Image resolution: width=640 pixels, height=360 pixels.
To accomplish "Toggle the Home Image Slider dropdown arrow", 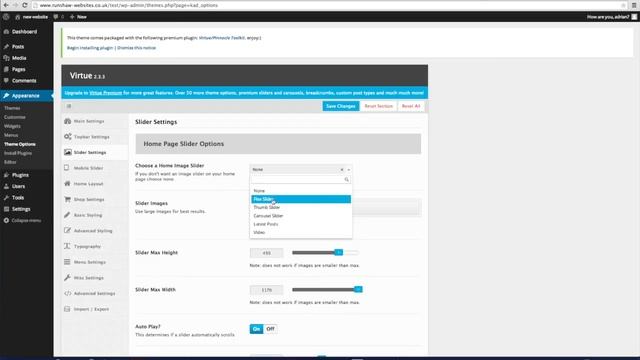I will point(349,169).
